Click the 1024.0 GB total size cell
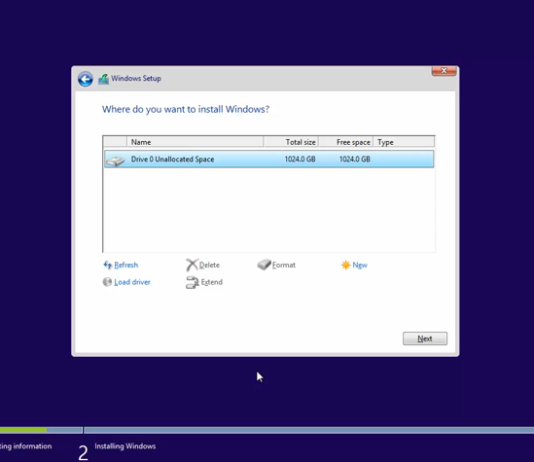The height and width of the screenshot is (462, 534). [x=300, y=159]
